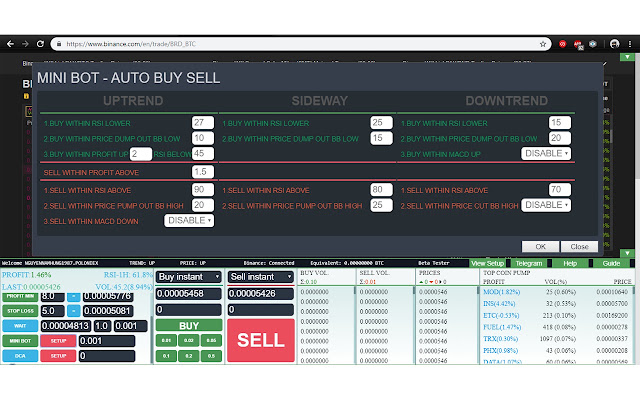This screenshot has height=400, width=640.
Task: Edit the stop loss percent 5.0 field
Action: click(x=52, y=311)
